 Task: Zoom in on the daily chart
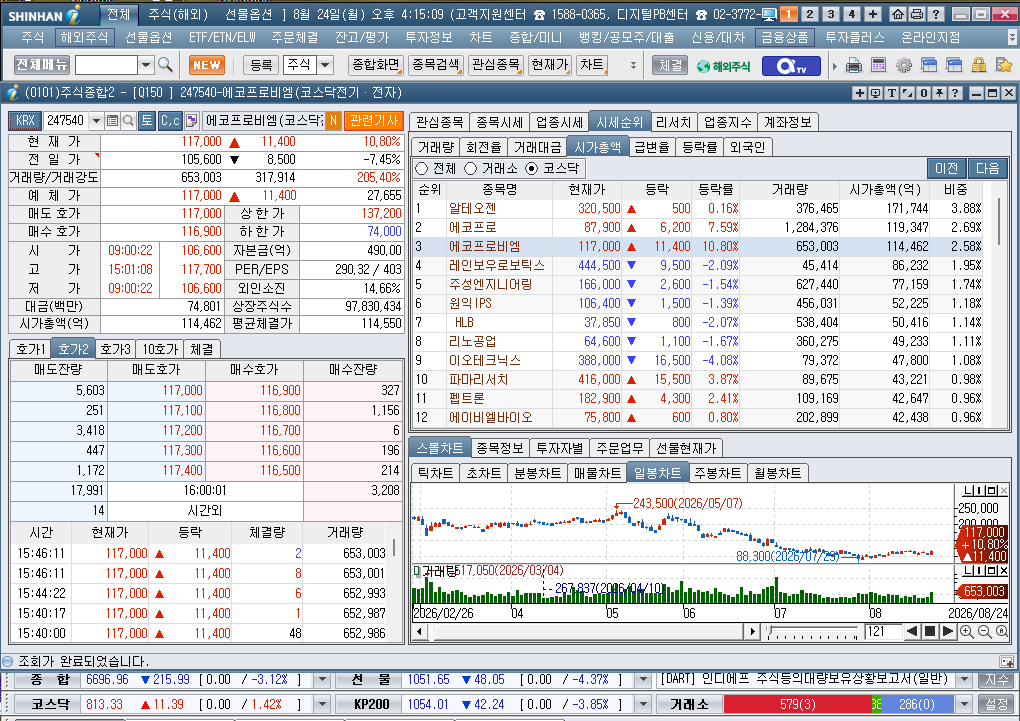pyautogui.click(x=967, y=631)
